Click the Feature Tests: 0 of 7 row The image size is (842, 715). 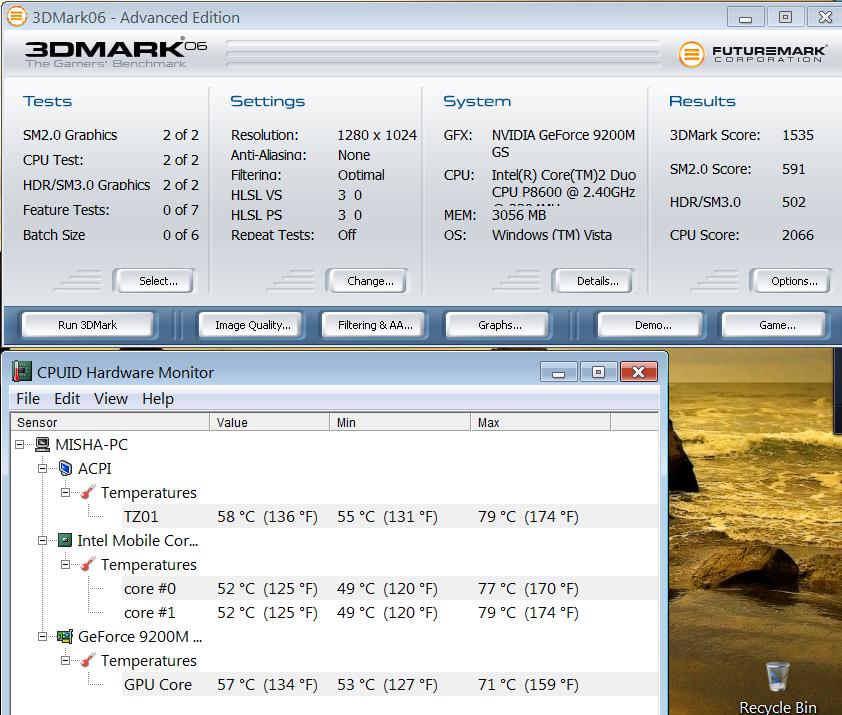tap(111, 210)
